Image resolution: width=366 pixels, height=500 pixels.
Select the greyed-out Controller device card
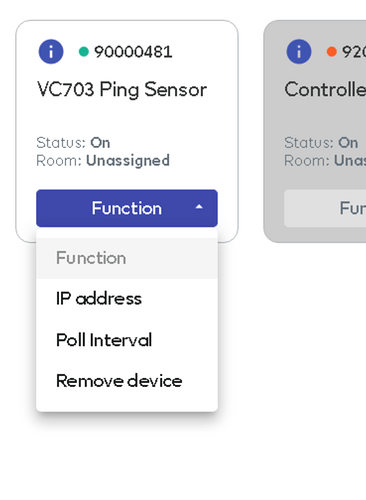315,132
